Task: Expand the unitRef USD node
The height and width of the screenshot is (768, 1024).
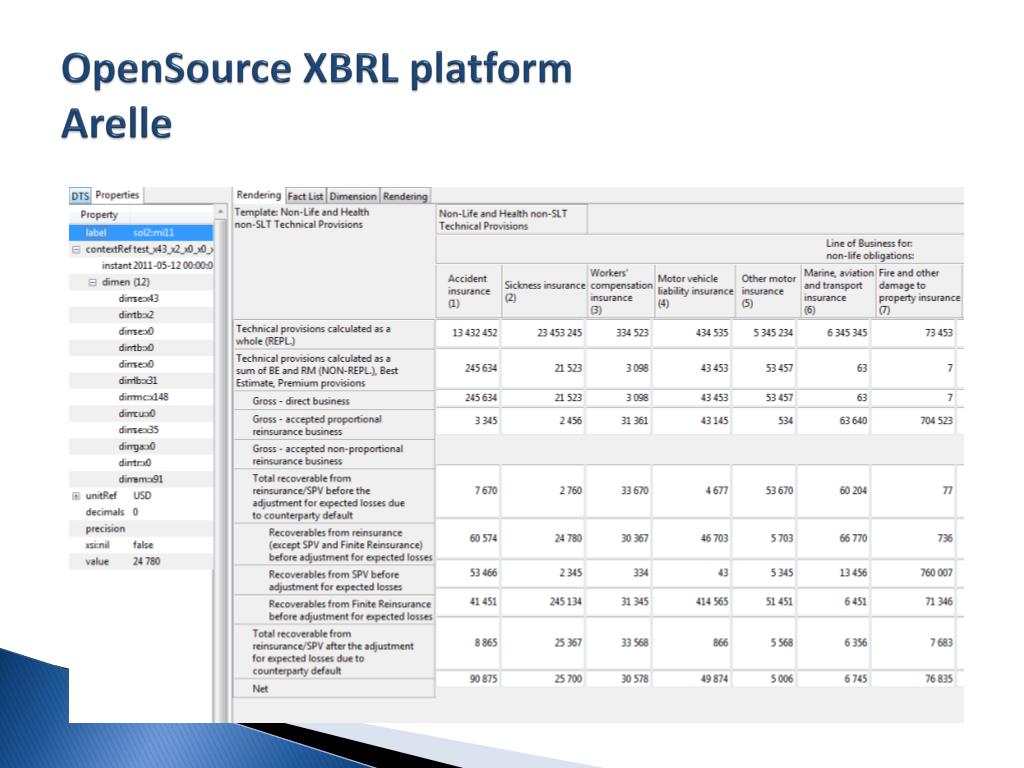Action: 76,496
